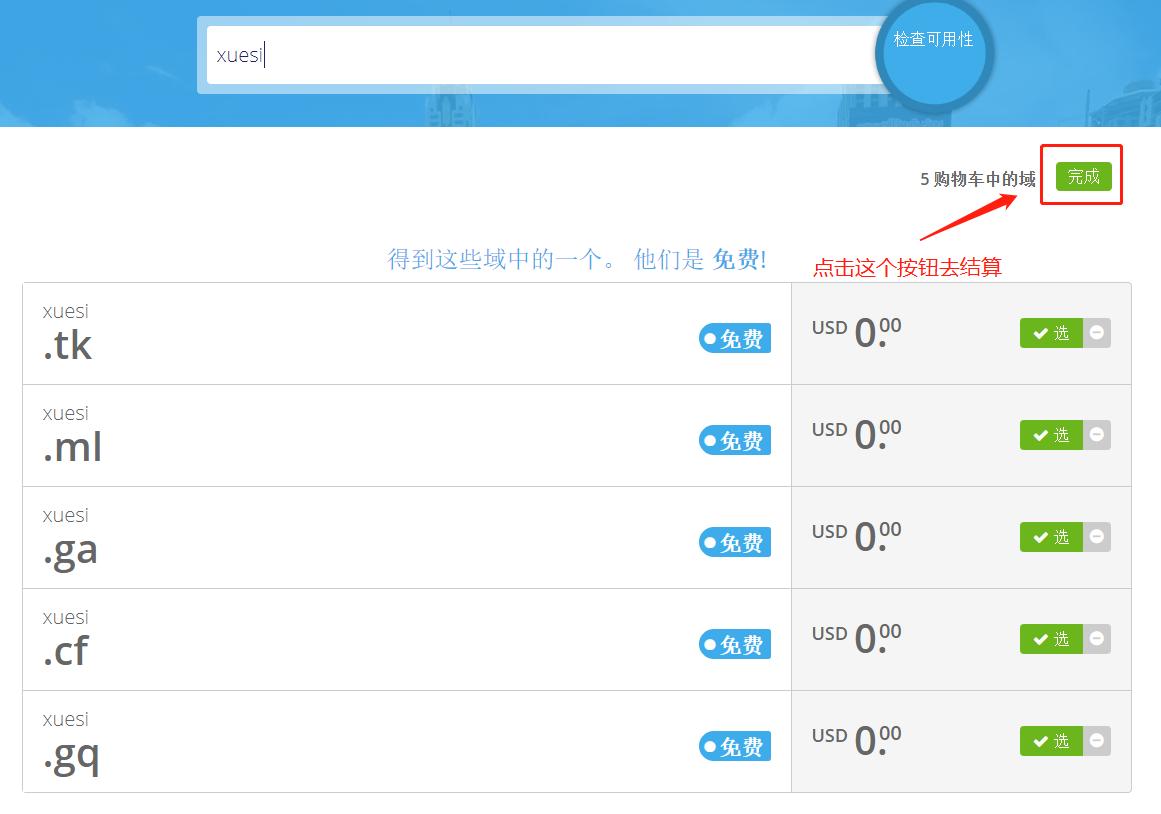Toggle the green 选 button for xuesi.gq
The image size is (1161, 814).
[x=1051, y=741]
